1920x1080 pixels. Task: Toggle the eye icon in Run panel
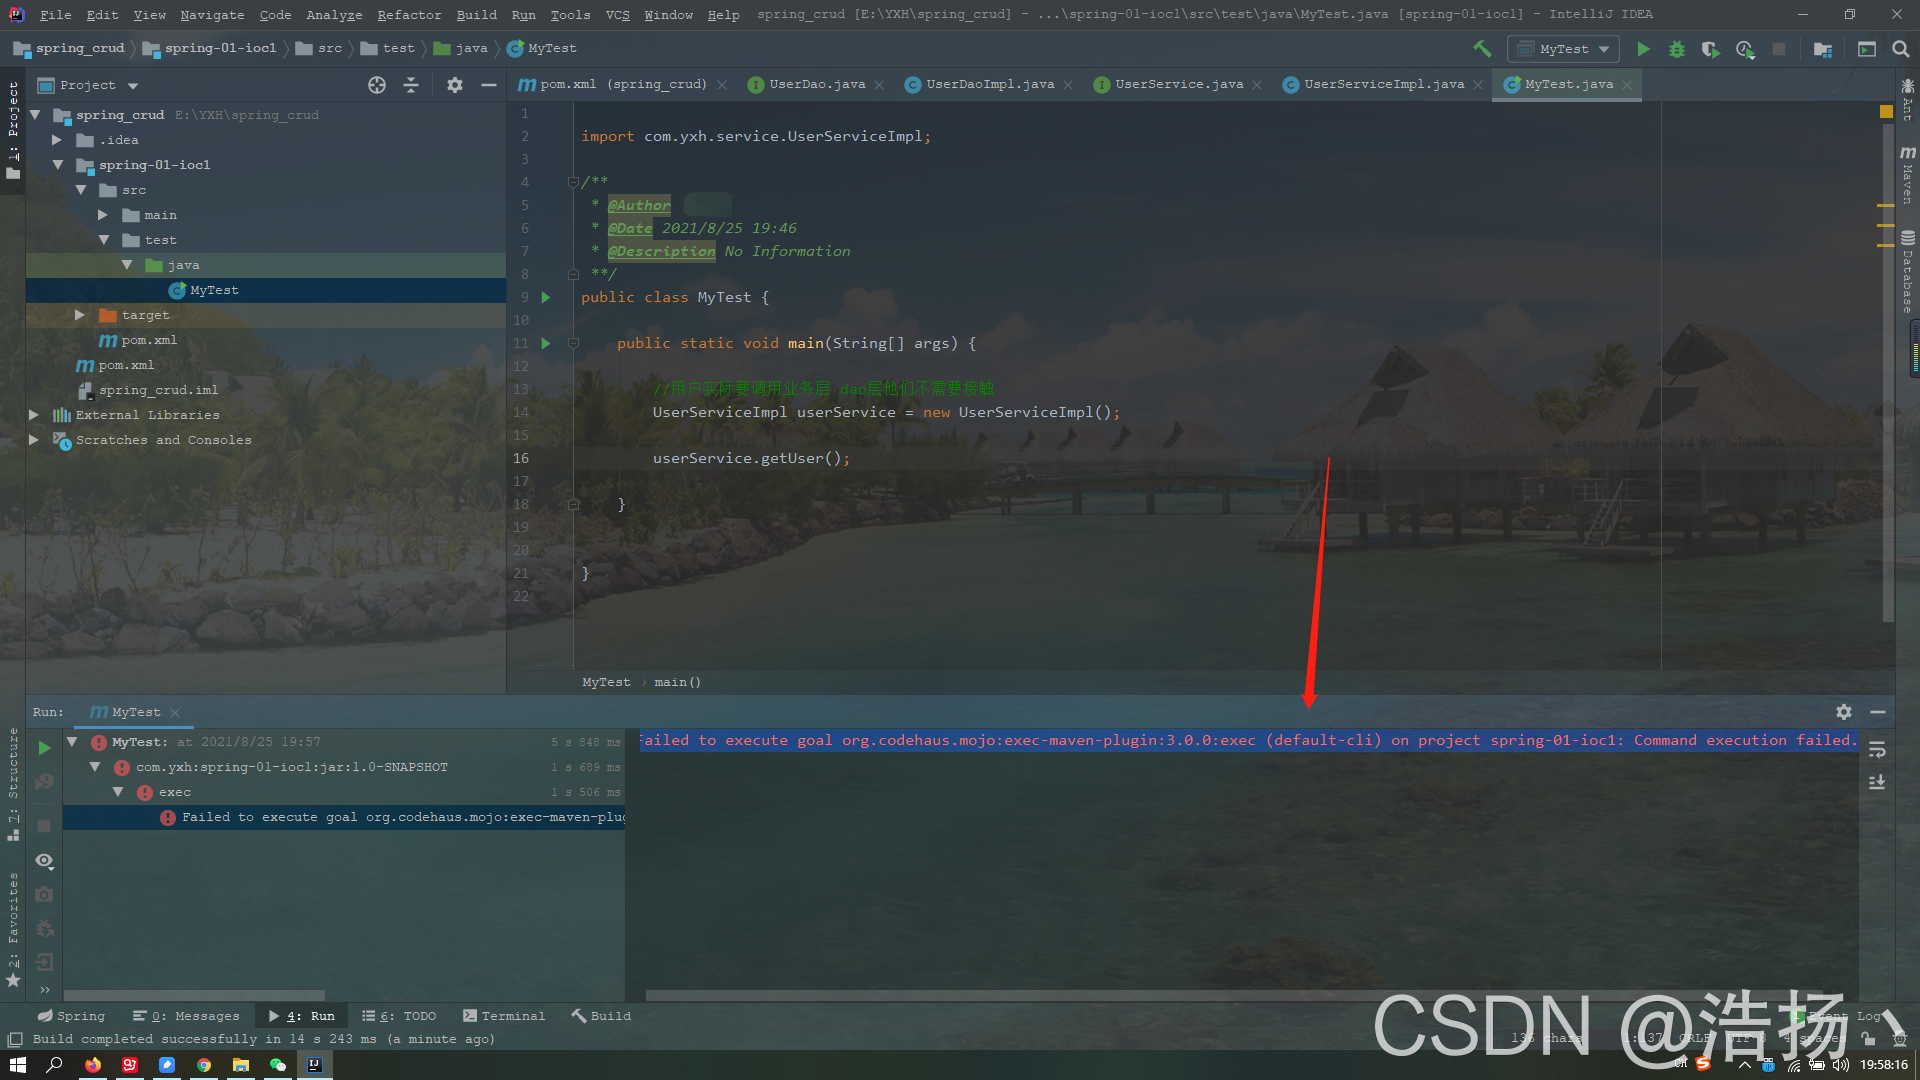[x=44, y=861]
